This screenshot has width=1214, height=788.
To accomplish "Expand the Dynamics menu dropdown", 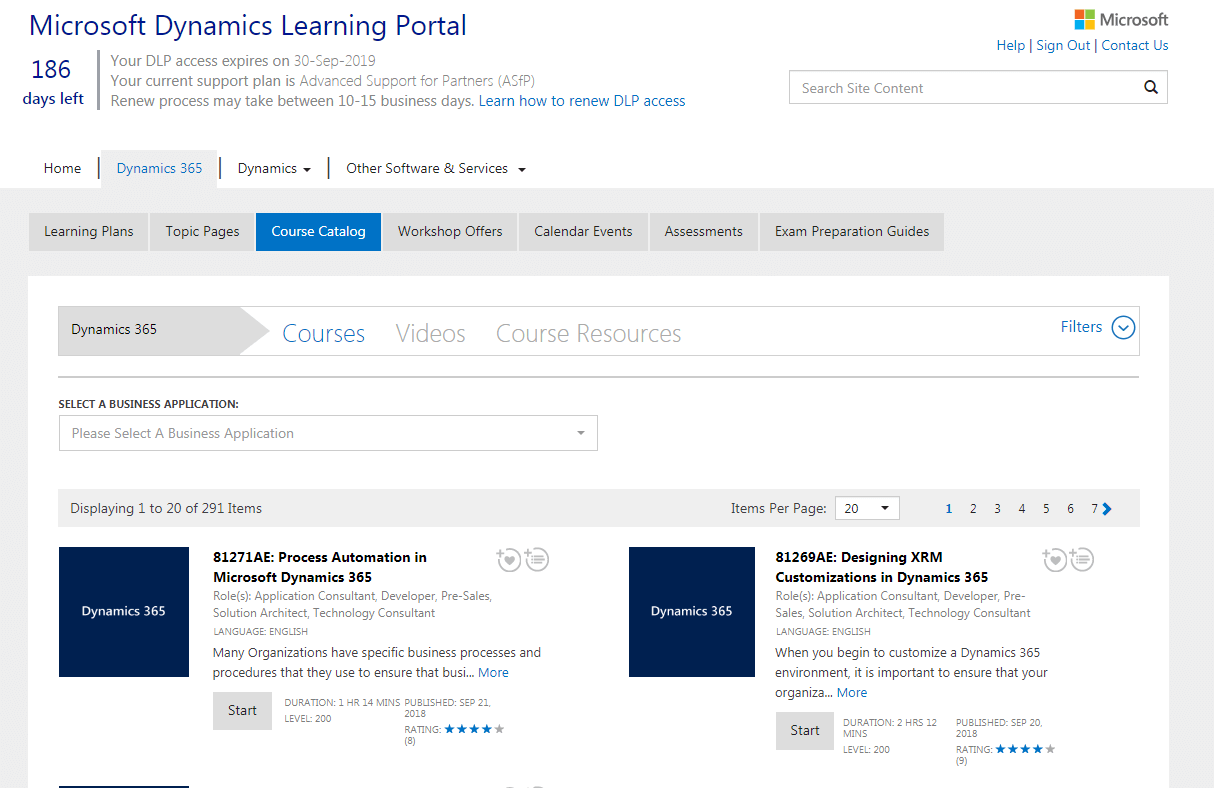I will pyautogui.click(x=274, y=168).
